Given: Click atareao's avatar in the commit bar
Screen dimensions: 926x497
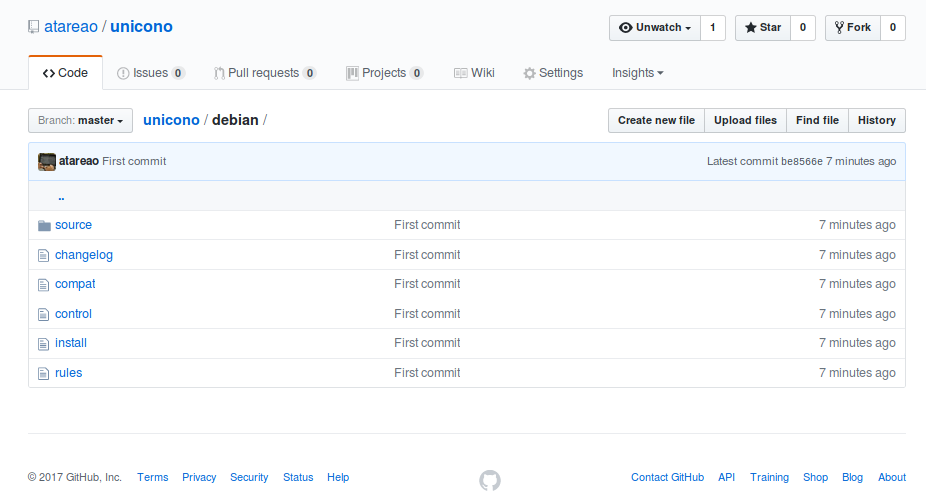Looking at the screenshot, I should pyautogui.click(x=47, y=161).
